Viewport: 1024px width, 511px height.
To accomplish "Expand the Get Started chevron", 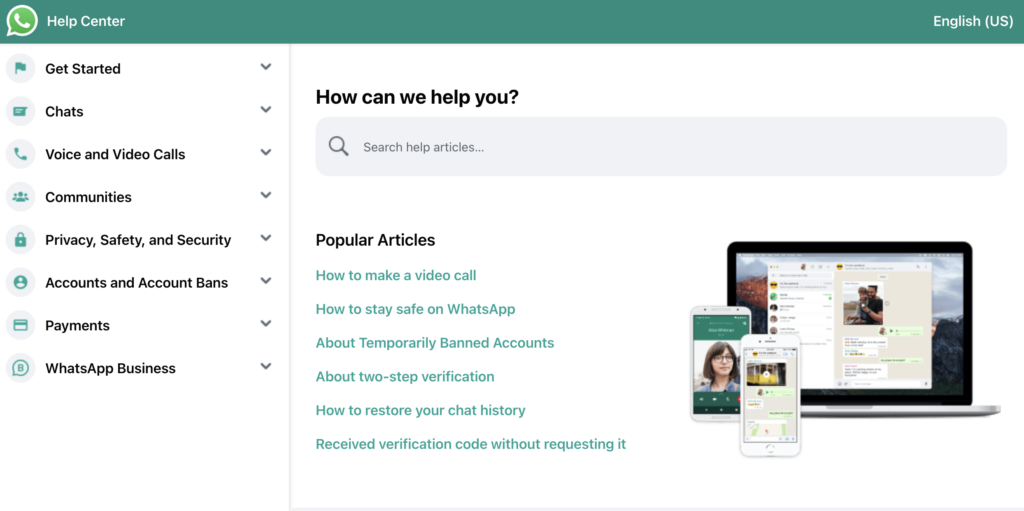I will coord(266,67).
